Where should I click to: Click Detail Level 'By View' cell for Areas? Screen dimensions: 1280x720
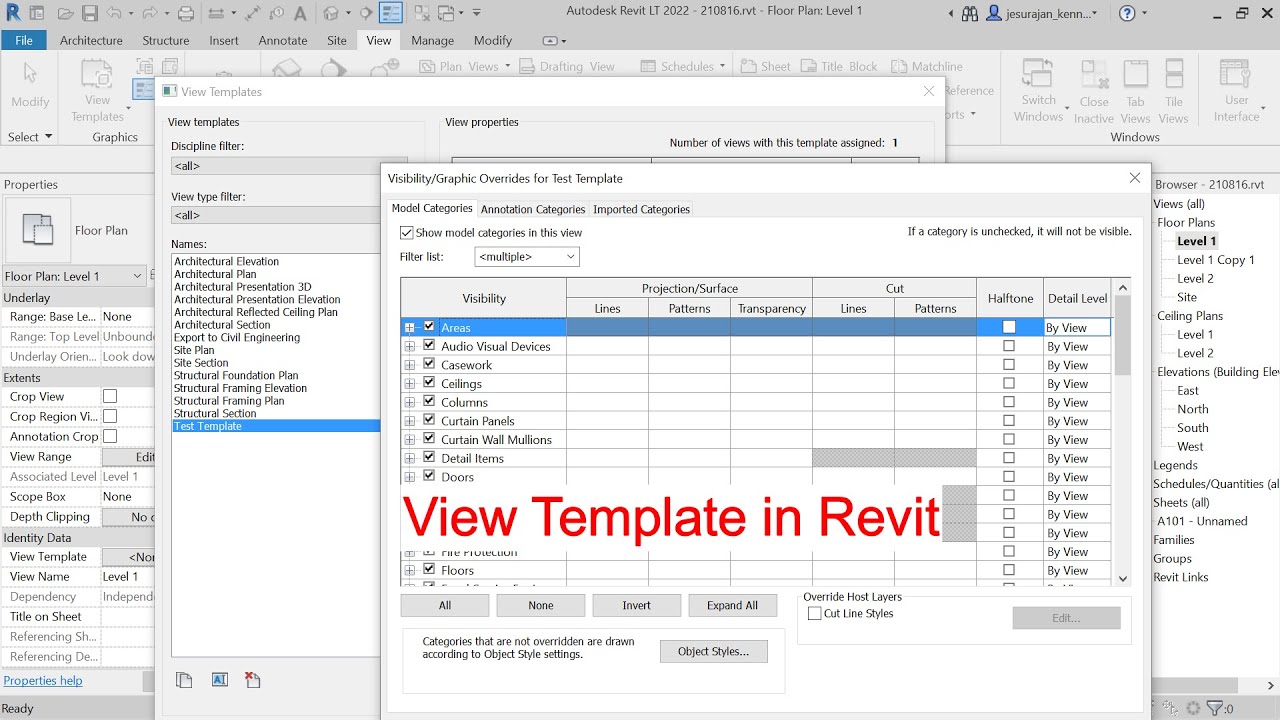(1078, 328)
